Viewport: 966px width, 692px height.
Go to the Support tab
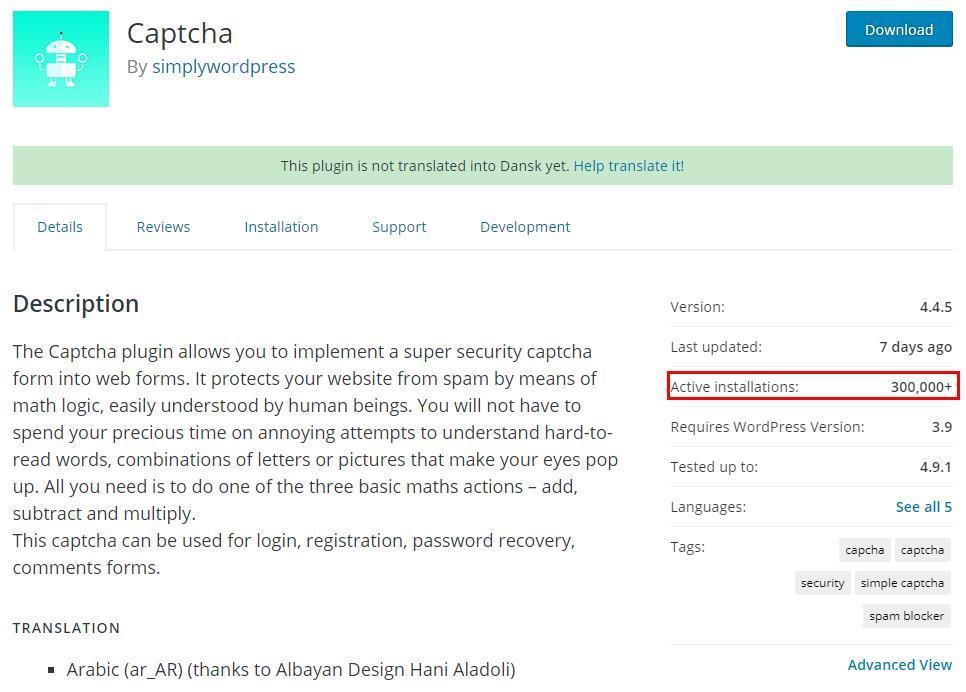coord(399,227)
